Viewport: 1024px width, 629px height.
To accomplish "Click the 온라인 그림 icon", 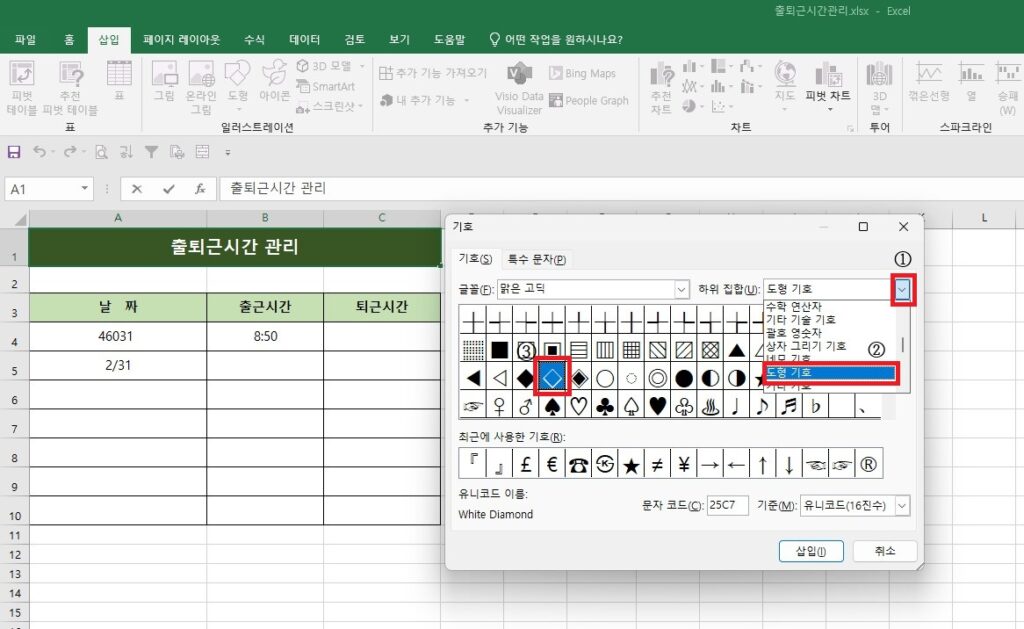I will (201, 88).
